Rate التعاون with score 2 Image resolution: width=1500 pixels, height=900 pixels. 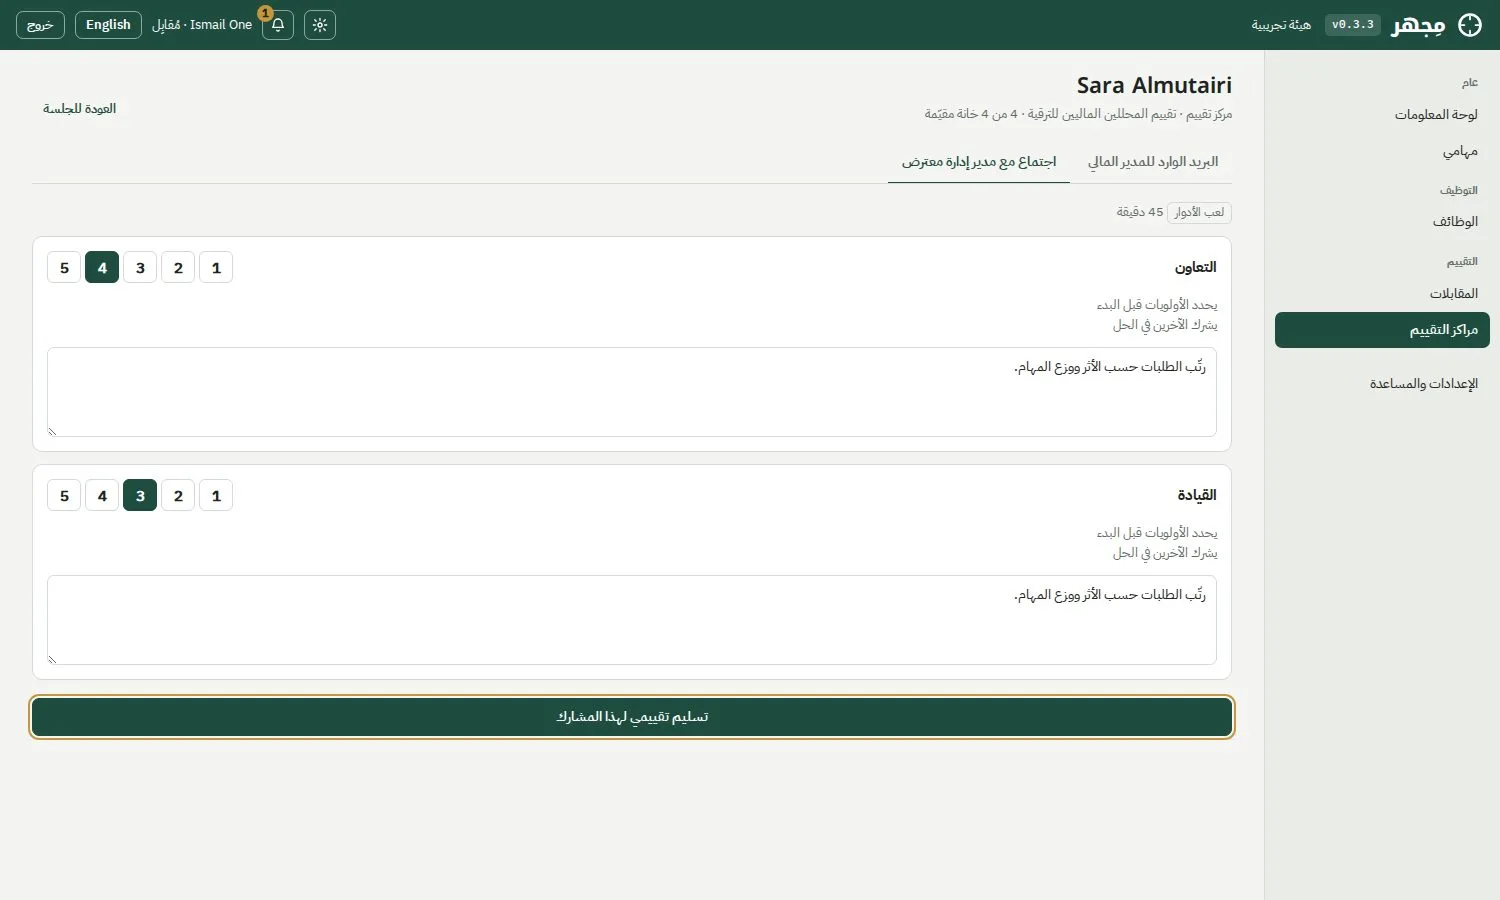178,268
